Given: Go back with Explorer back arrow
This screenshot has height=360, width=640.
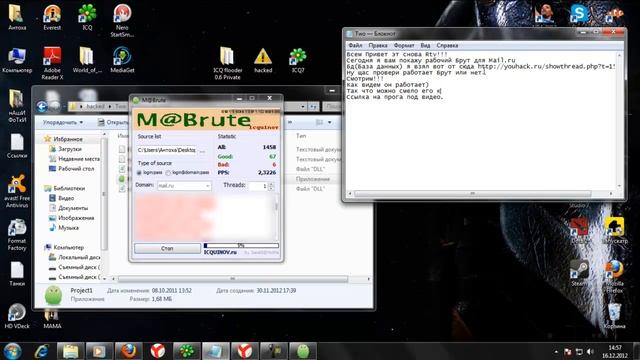Looking at the screenshot, I should click(x=42, y=107).
